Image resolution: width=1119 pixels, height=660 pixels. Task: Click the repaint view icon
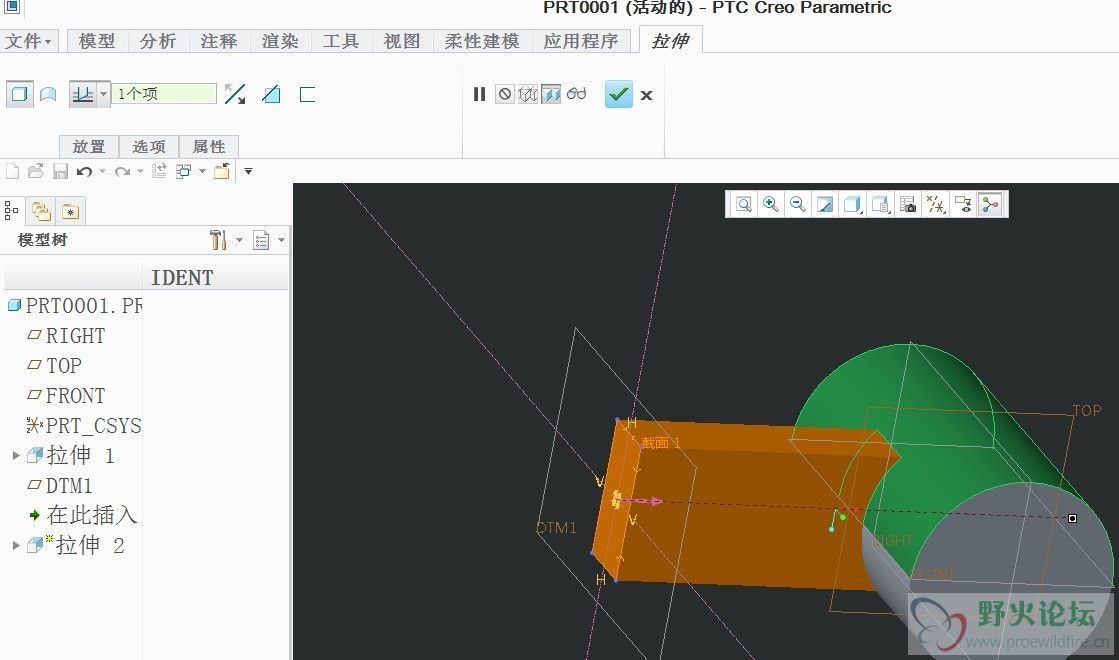point(825,205)
